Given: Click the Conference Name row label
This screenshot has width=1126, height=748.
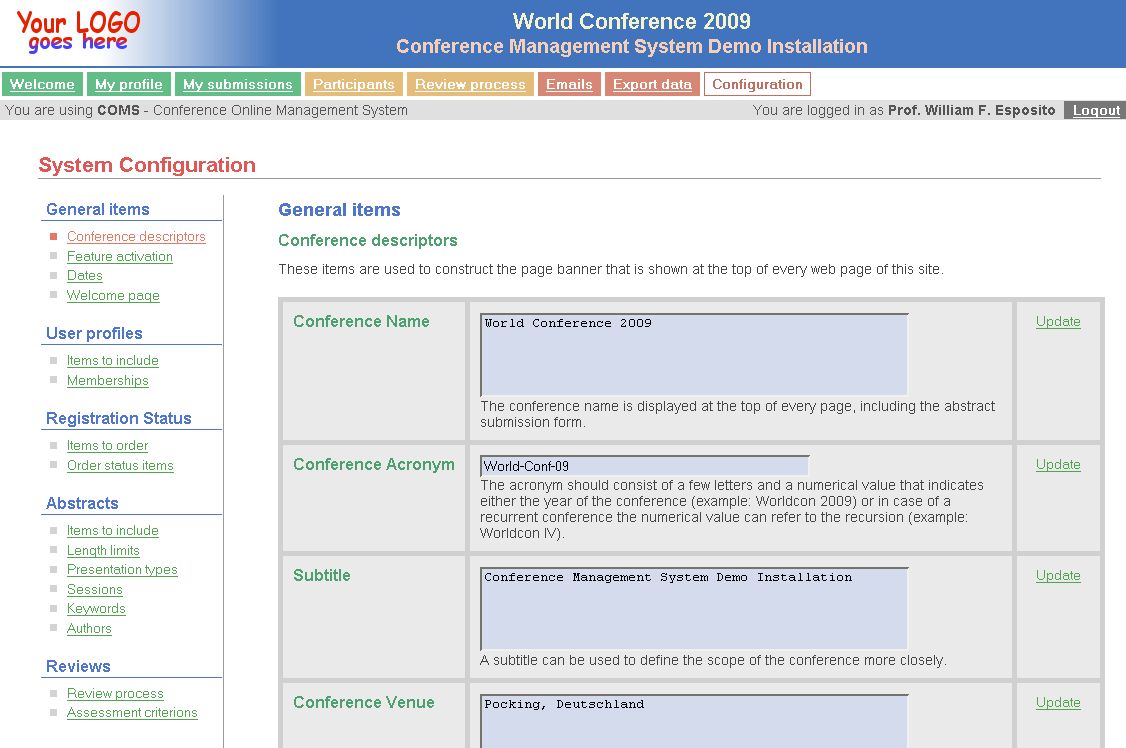Looking at the screenshot, I should [x=361, y=322].
